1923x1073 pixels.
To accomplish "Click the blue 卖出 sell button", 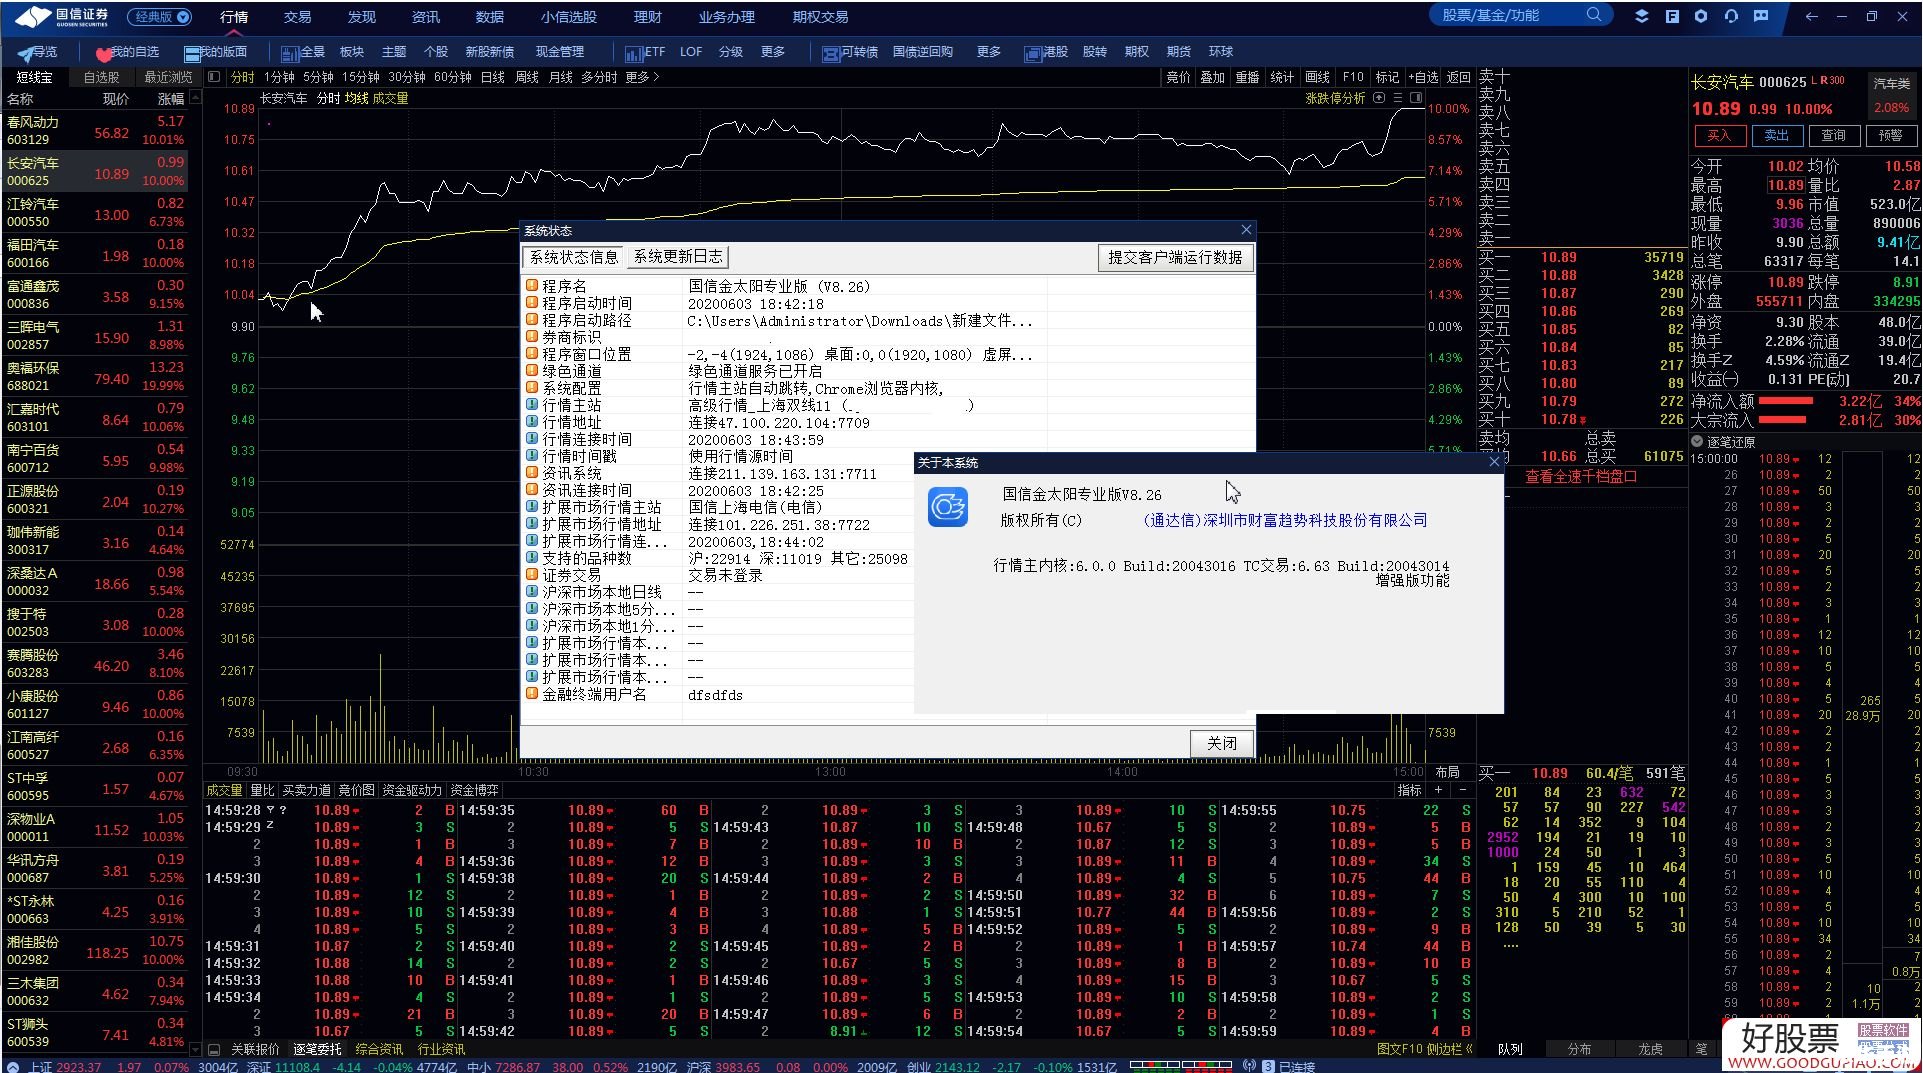I will [1777, 135].
